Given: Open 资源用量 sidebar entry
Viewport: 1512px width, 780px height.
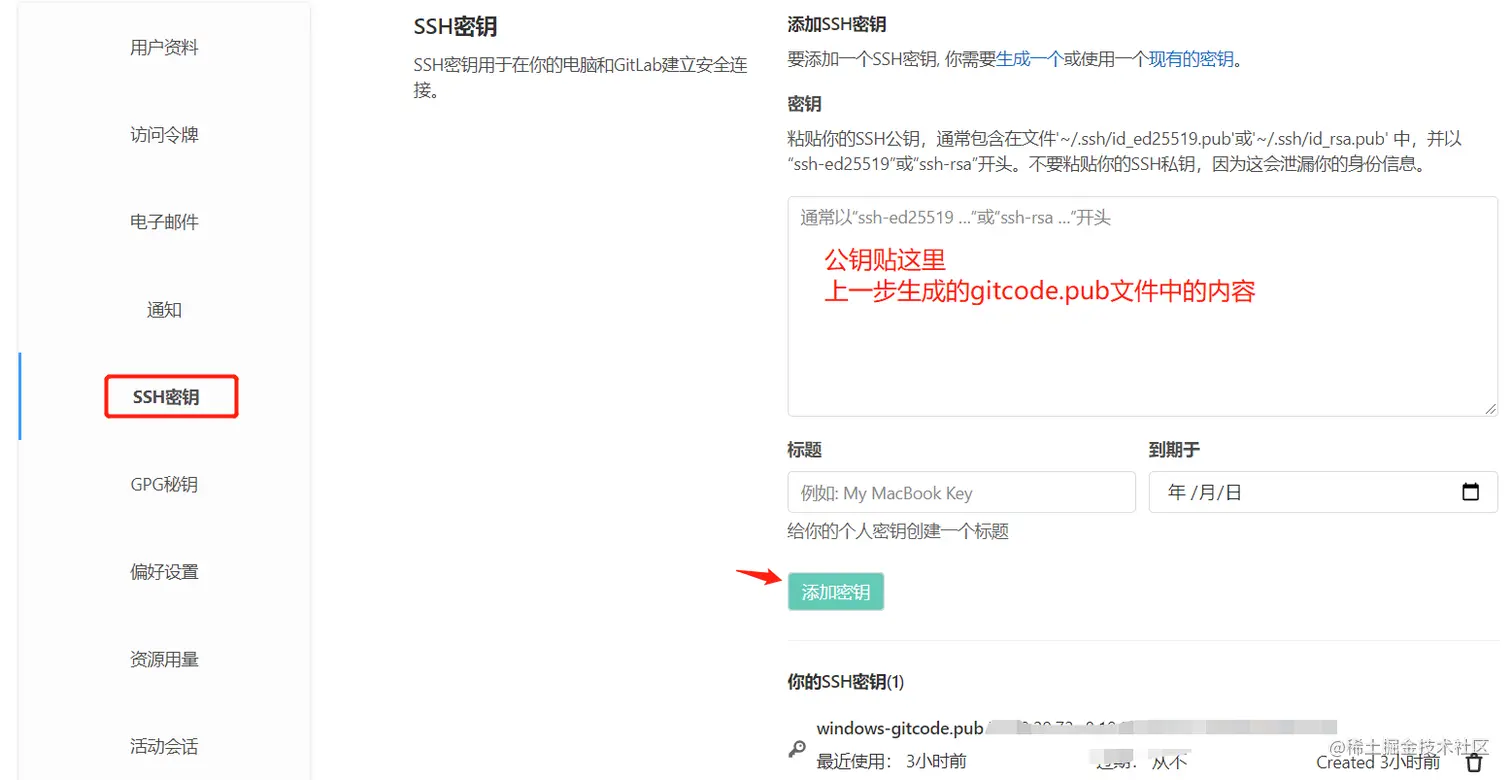Looking at the screenshot, I should pyautogui.click(x=164, y=660).
